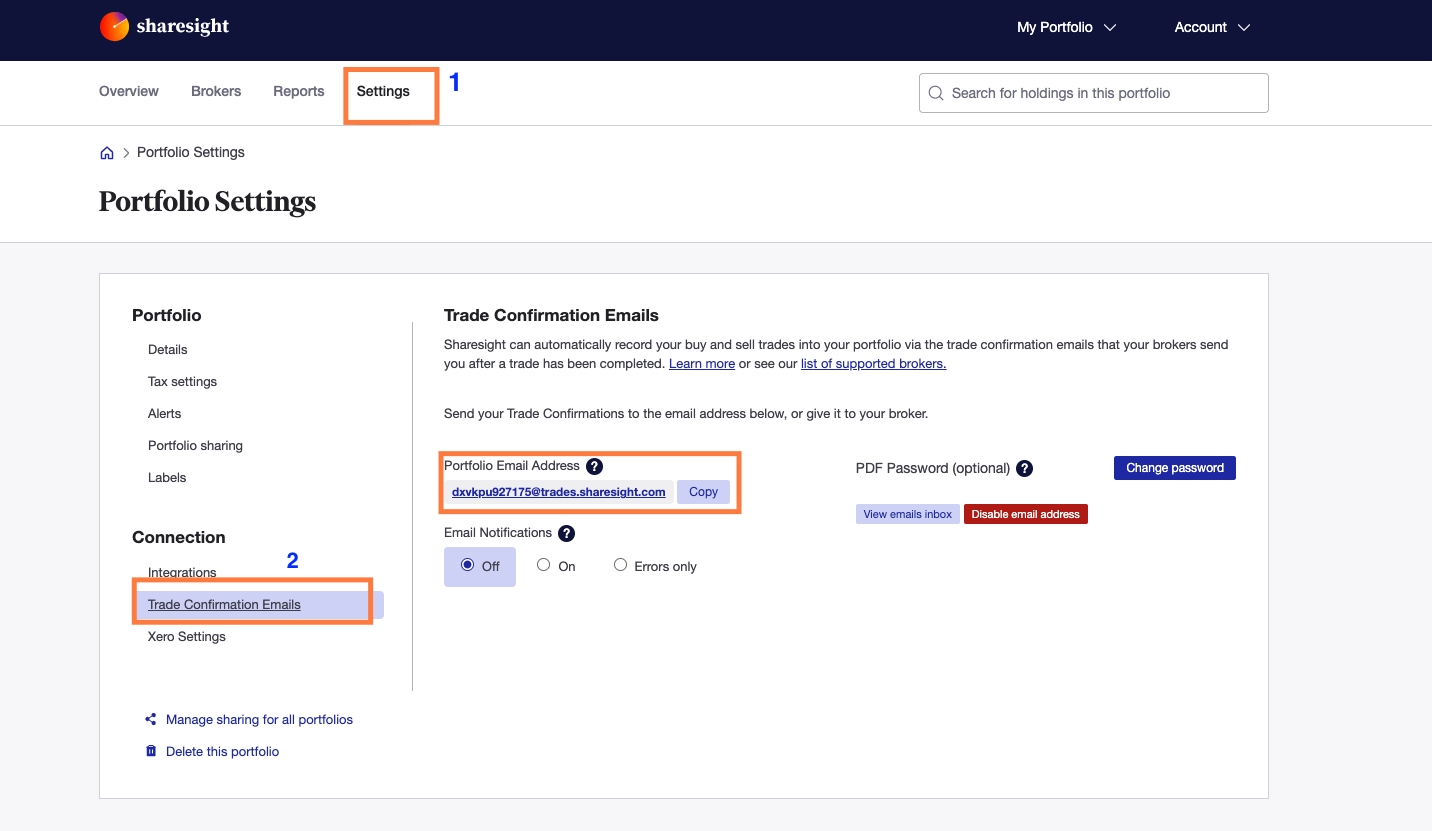This screenshot has width=1432, height=831.
Task: Open the Settings tab
Action: [x=383, y=91]
